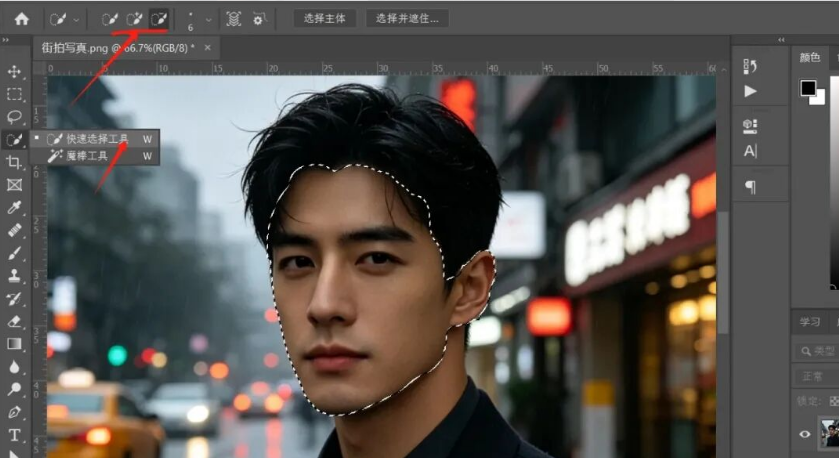Pick a shade in the color field
The width and height of the screenshot is (839, 458).
click(835, 182)
